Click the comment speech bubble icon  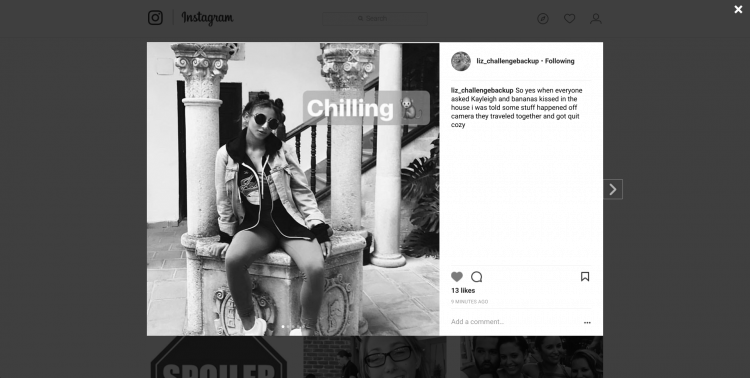tap(476, 277)
